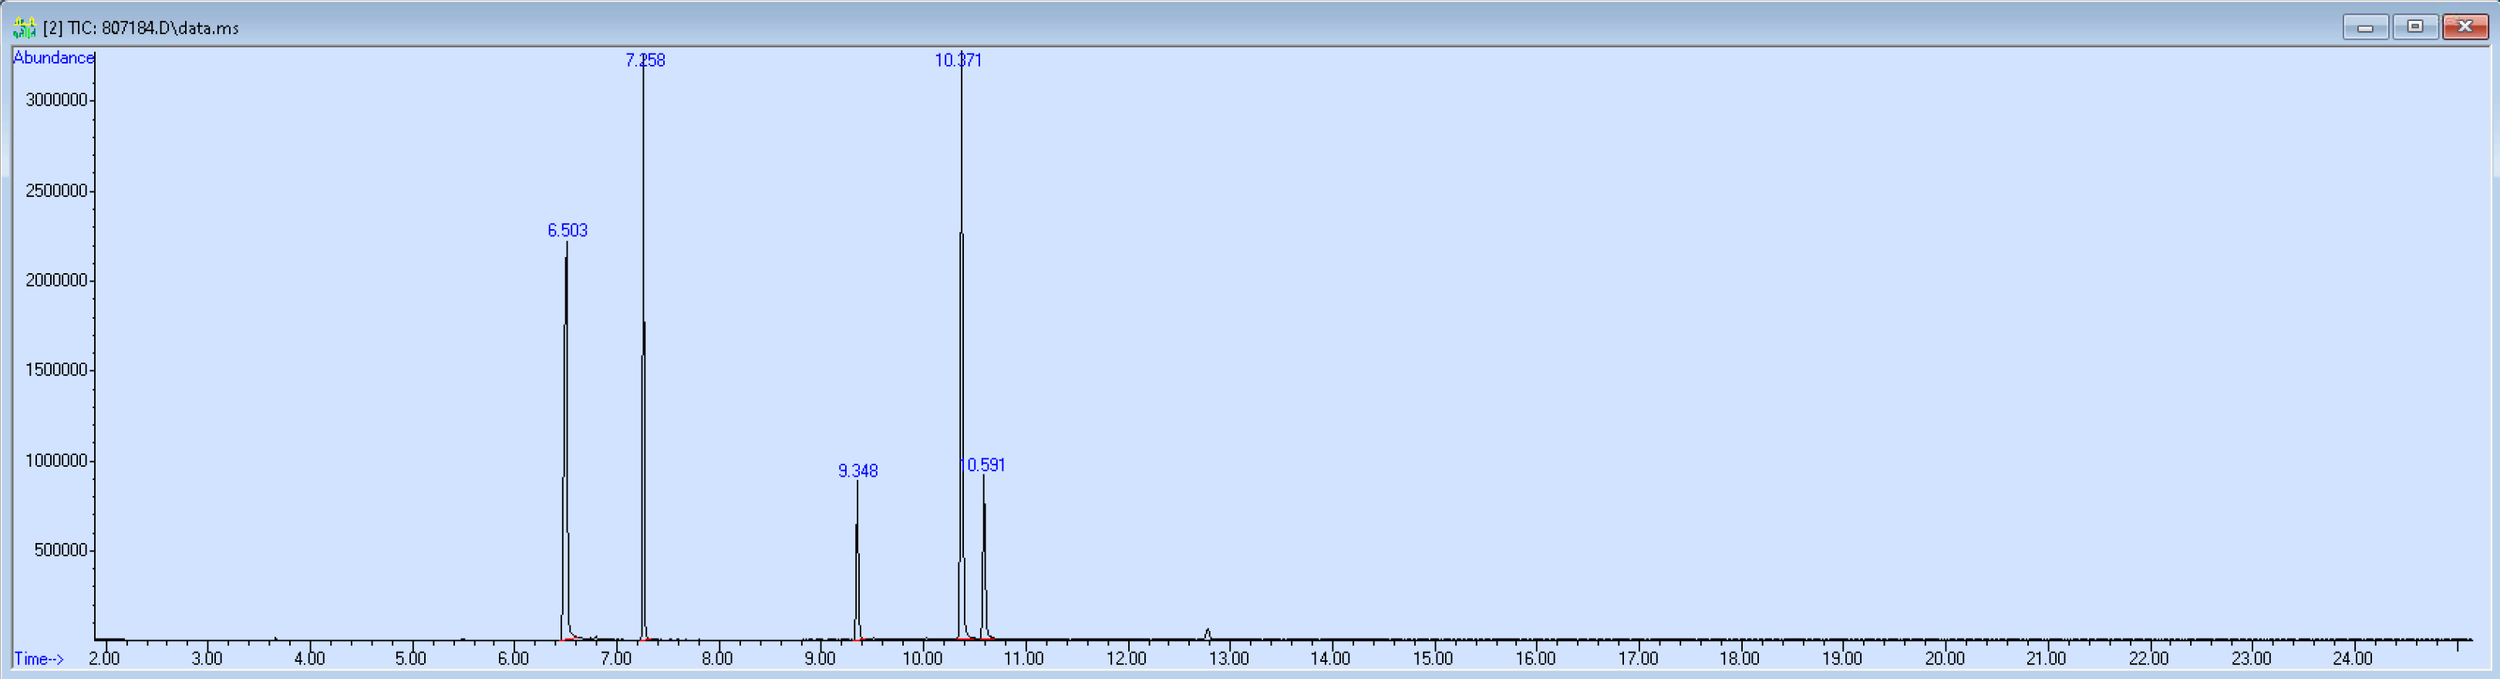Minimize the TIC chromatogram window
Image resolution: width=2500 pixels, height=679 pixels.
[x=2366, y=27]
